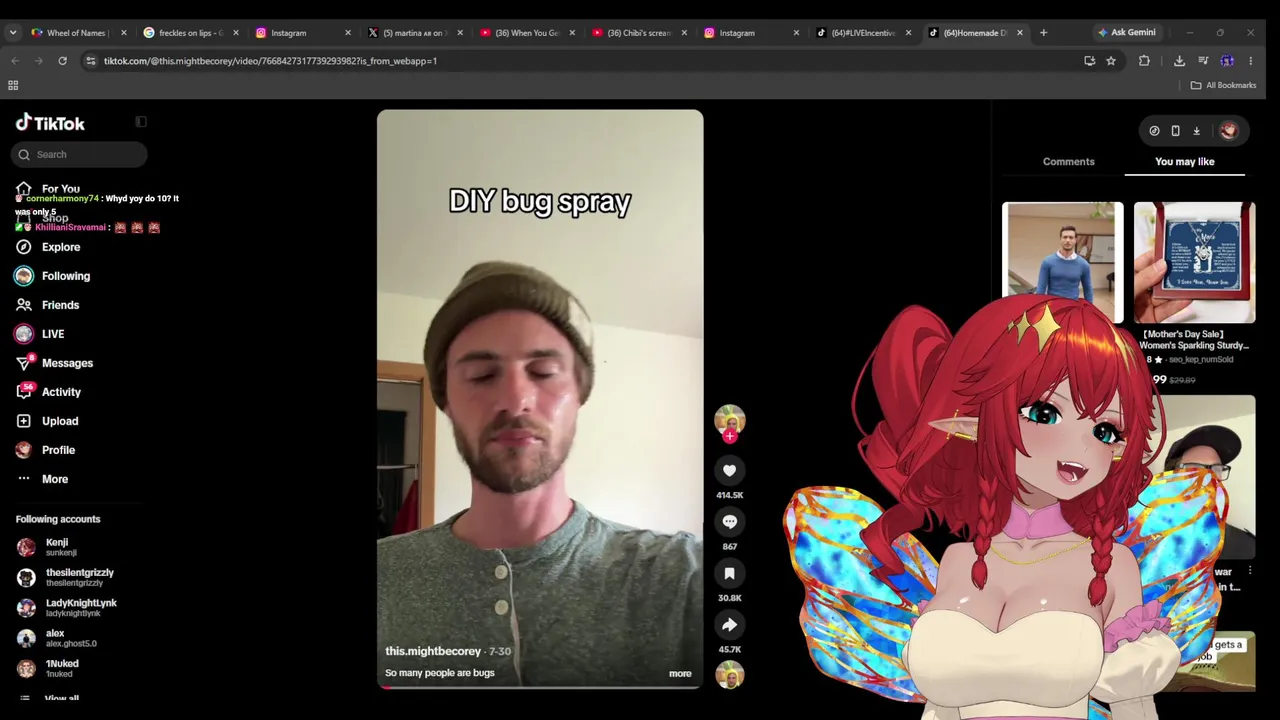1280x720 pixels.
Task: Click the phone app icon in top pill
Action: 1175,131
